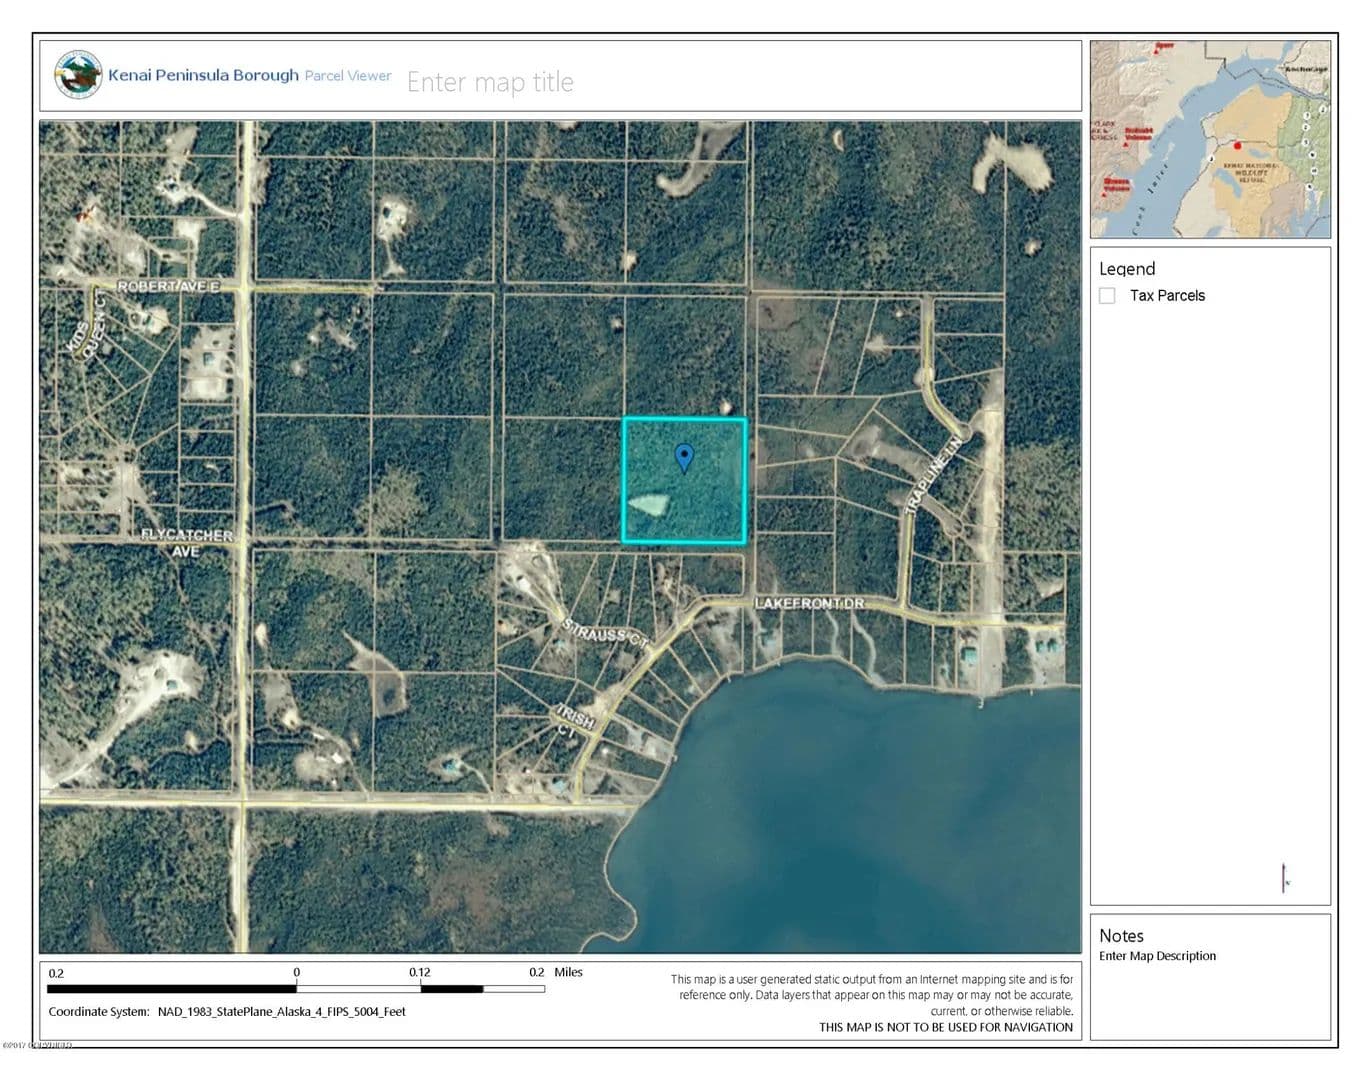The image size is (1370, 1080).
Task: Click the Enter map title field
Action: click(490, 82)
